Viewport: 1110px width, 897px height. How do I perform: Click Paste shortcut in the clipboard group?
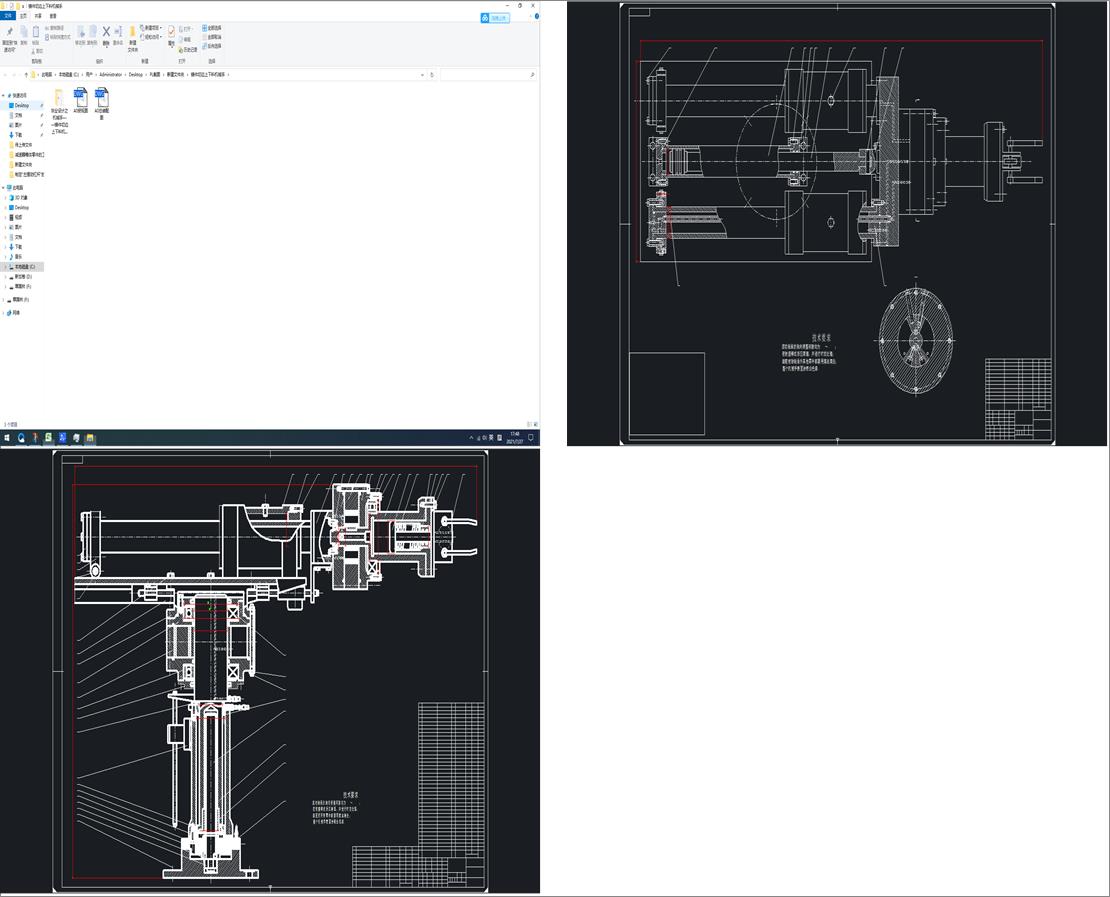click(58, 37)
